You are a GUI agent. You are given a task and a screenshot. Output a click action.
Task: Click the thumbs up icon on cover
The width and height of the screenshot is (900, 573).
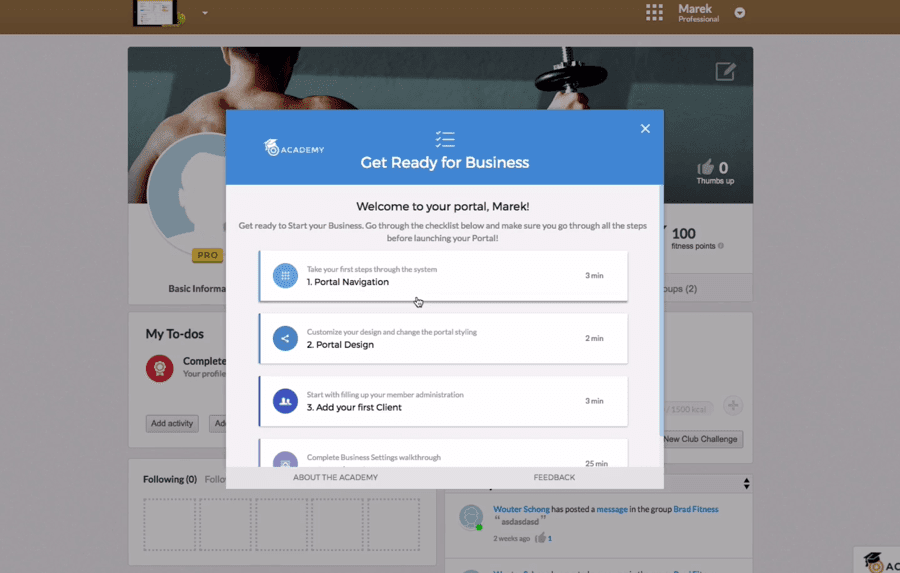[x=706, y=168]
